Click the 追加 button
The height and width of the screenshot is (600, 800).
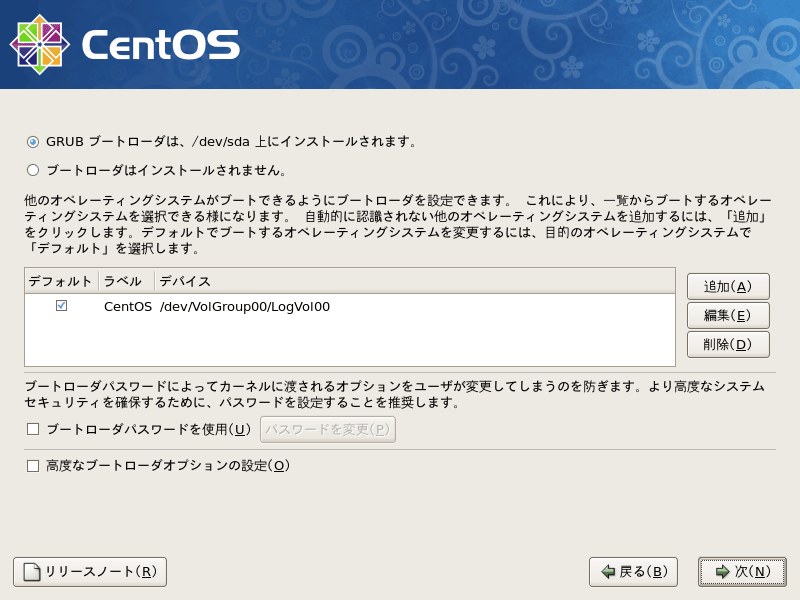tap(726, 285)
